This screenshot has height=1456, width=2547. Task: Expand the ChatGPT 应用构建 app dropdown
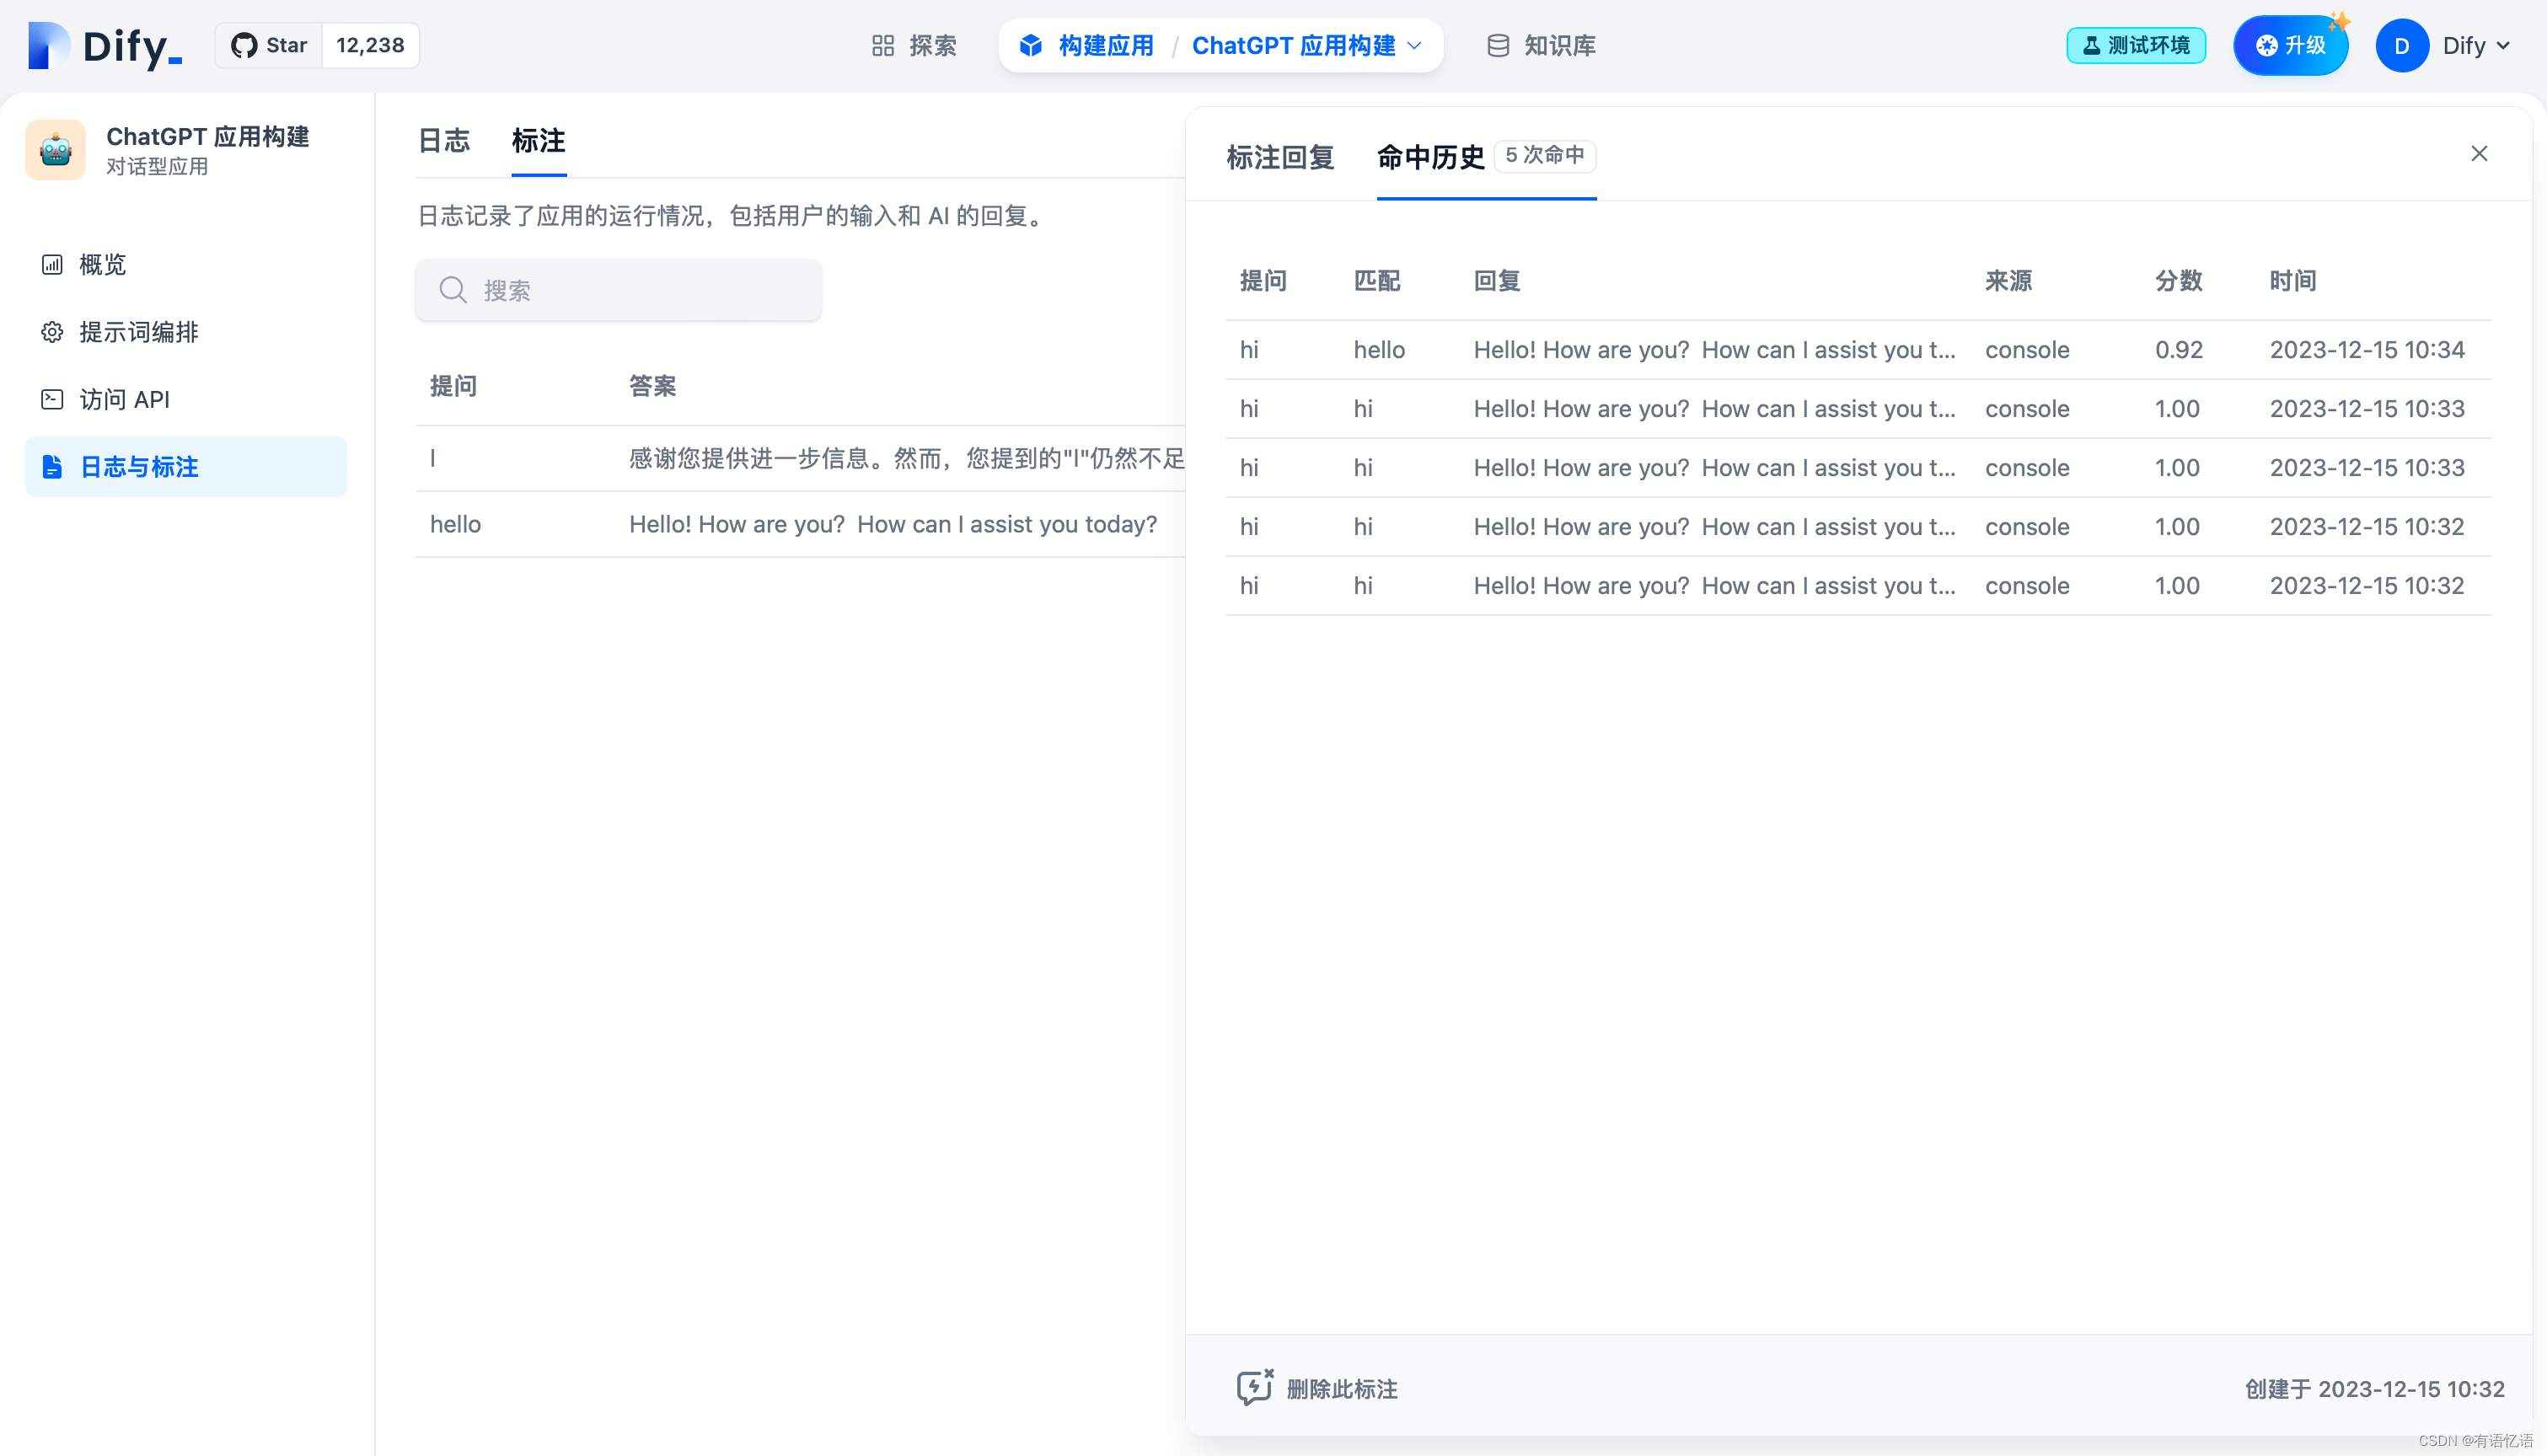tap(1306, 46)
